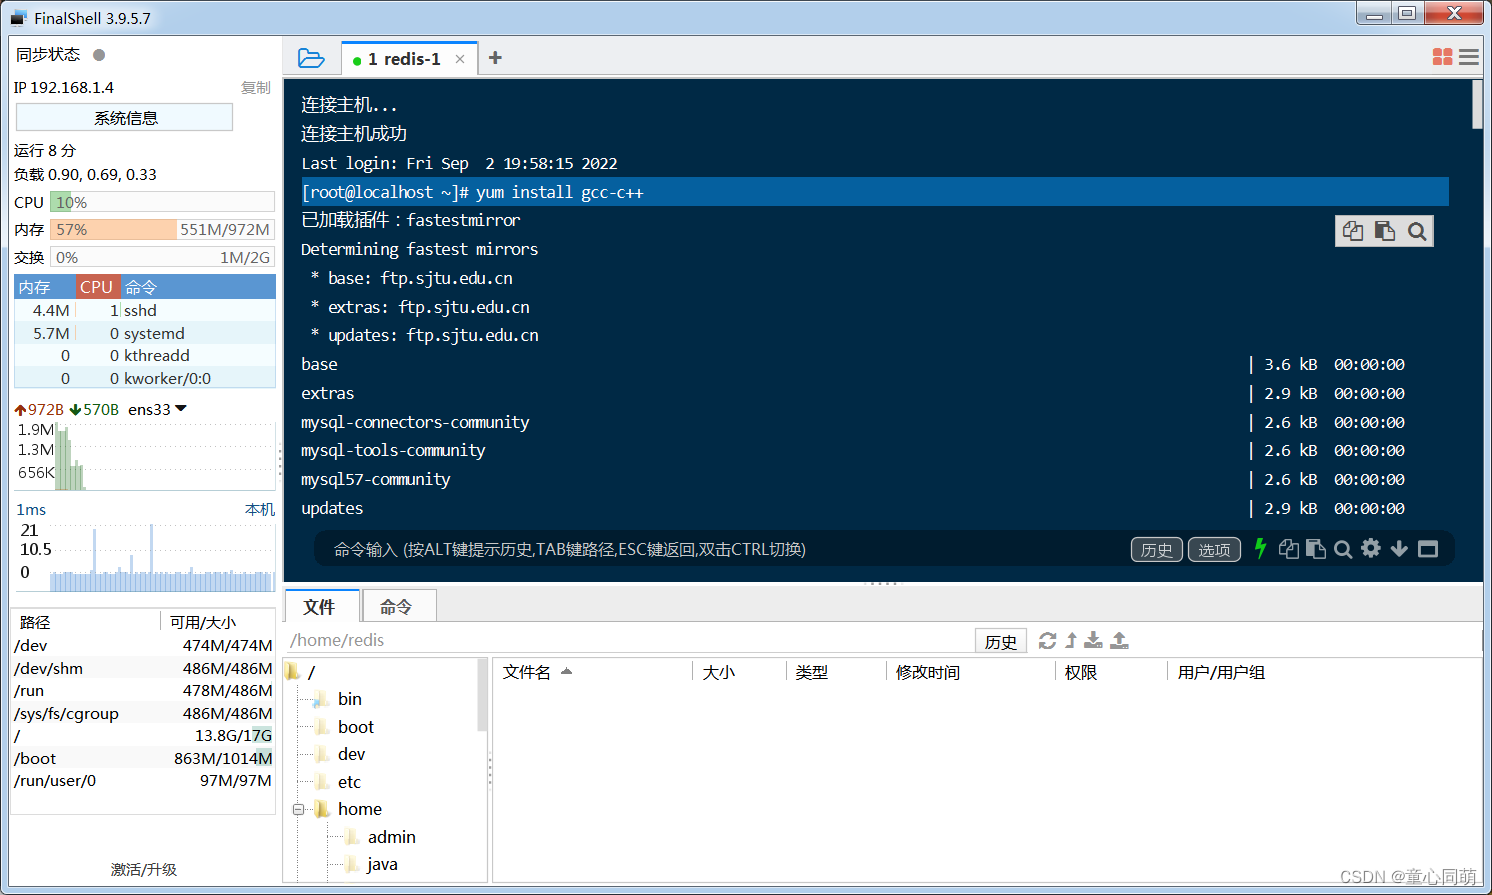The width and height of the screenshot is (1492, 895).
Task: Switch to grid layout view icon
Action: pos(1442,57)
